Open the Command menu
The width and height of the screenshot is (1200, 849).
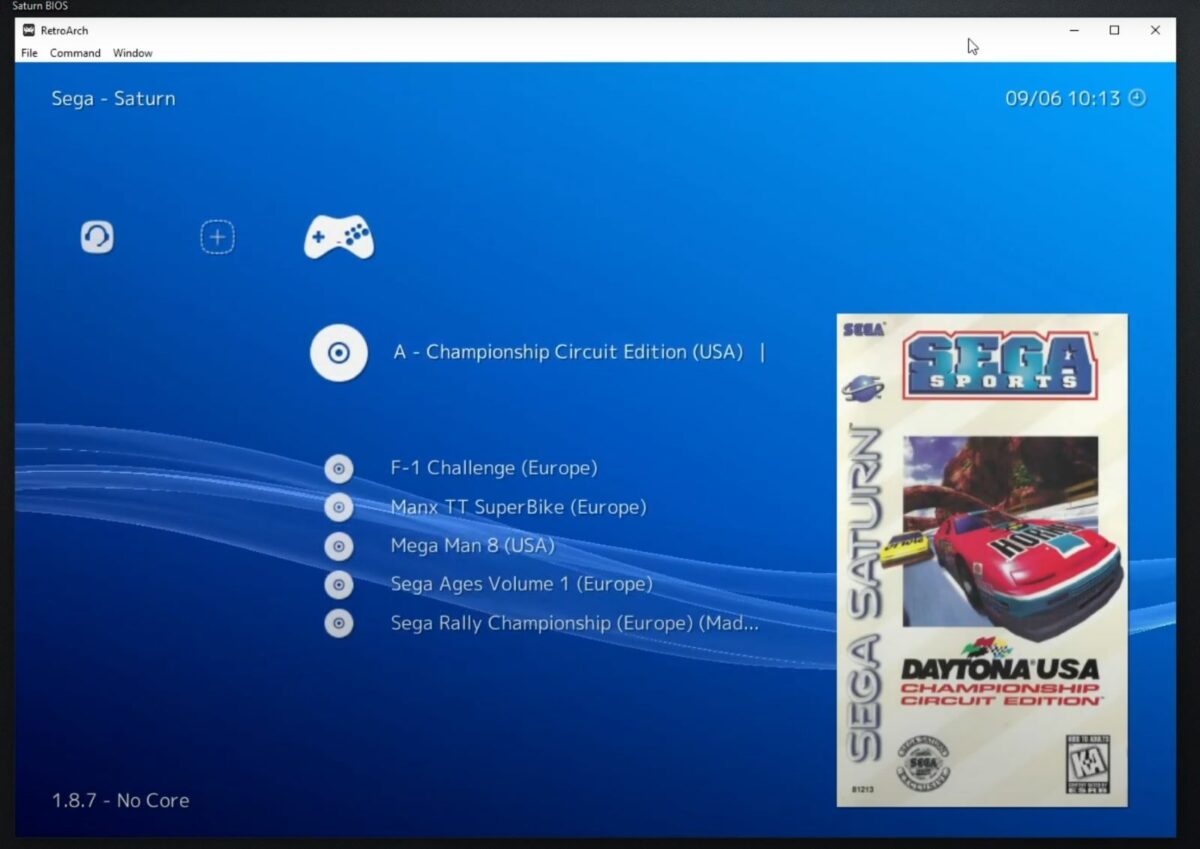[x=75, y=53]
